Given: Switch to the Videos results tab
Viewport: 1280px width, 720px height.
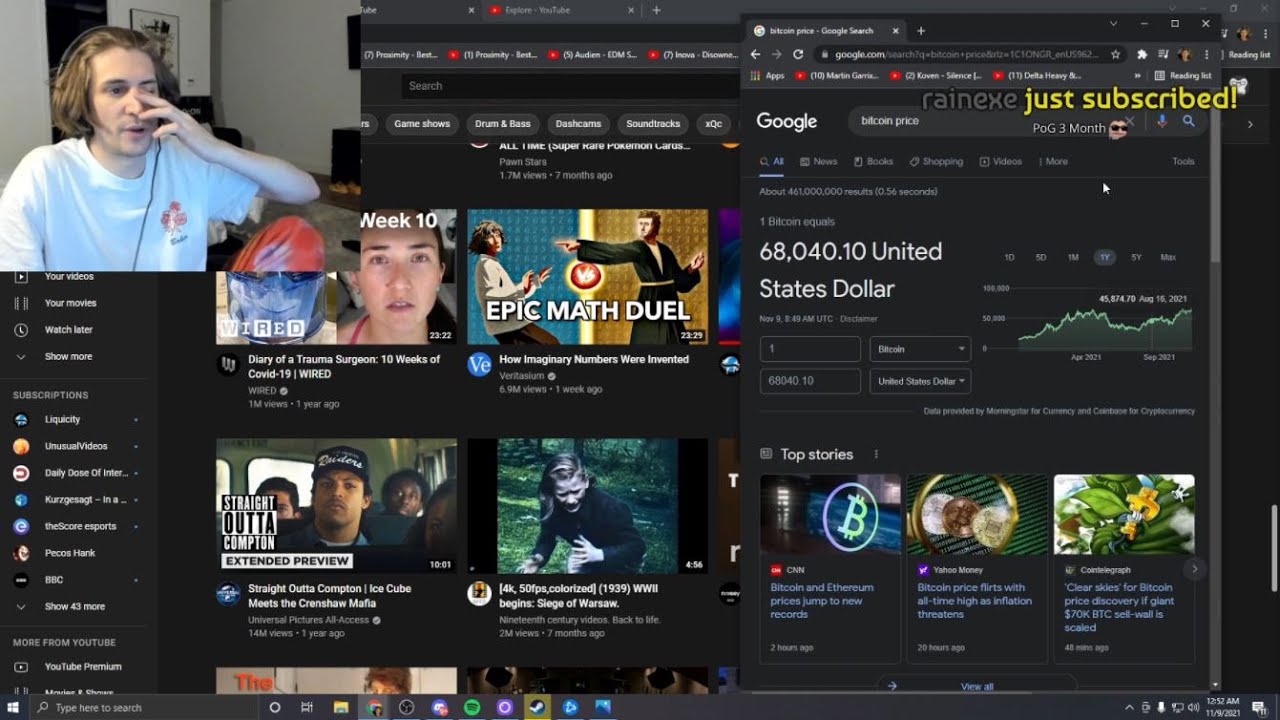Looking at the screenshot, I should pos(1001,161).
